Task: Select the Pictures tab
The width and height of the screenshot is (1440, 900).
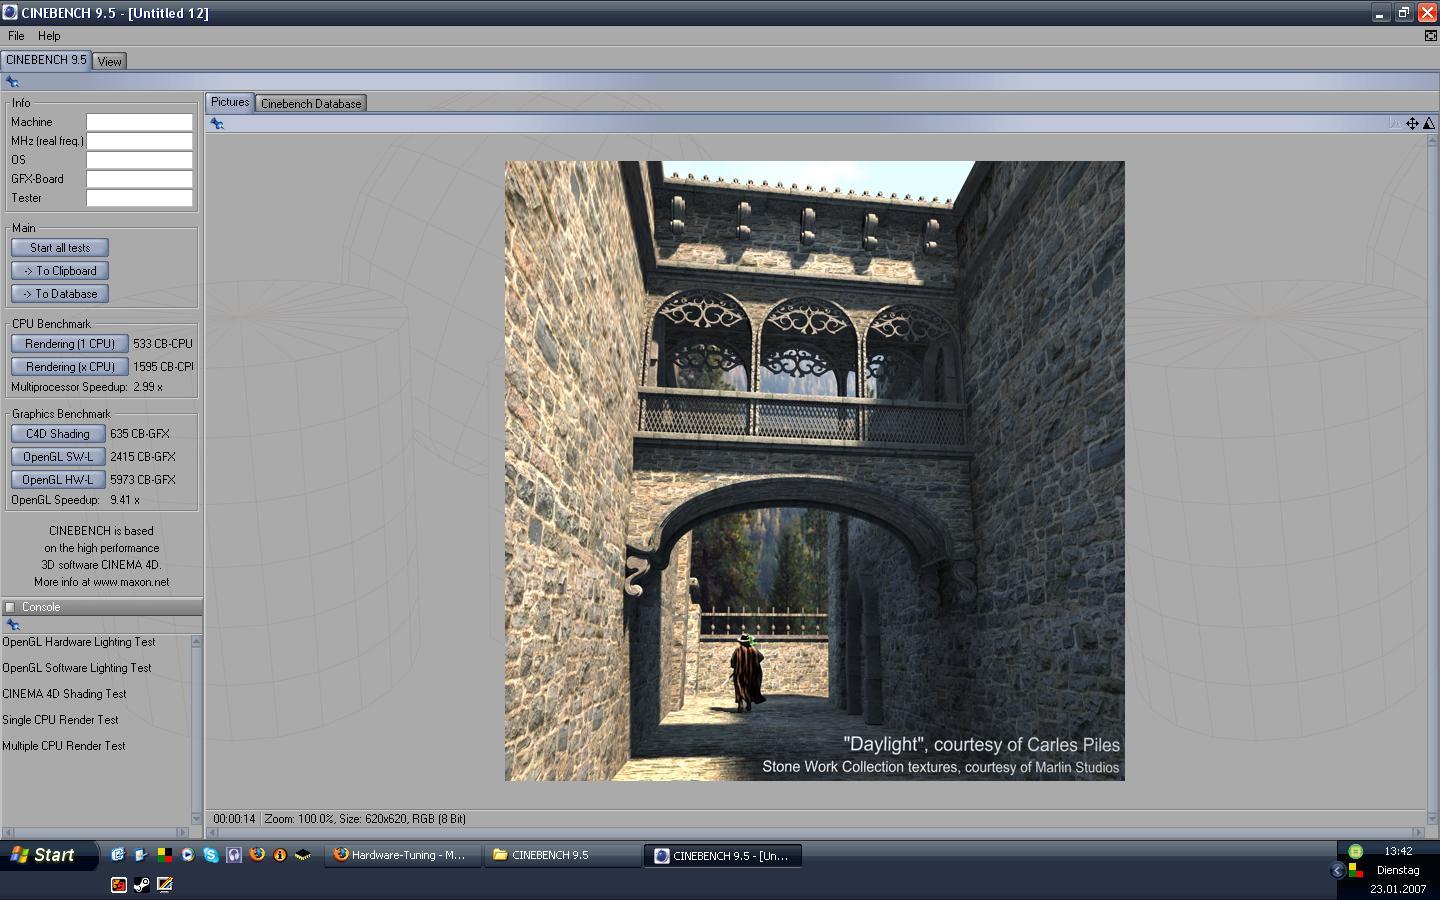Action: [x=230, y=102]
